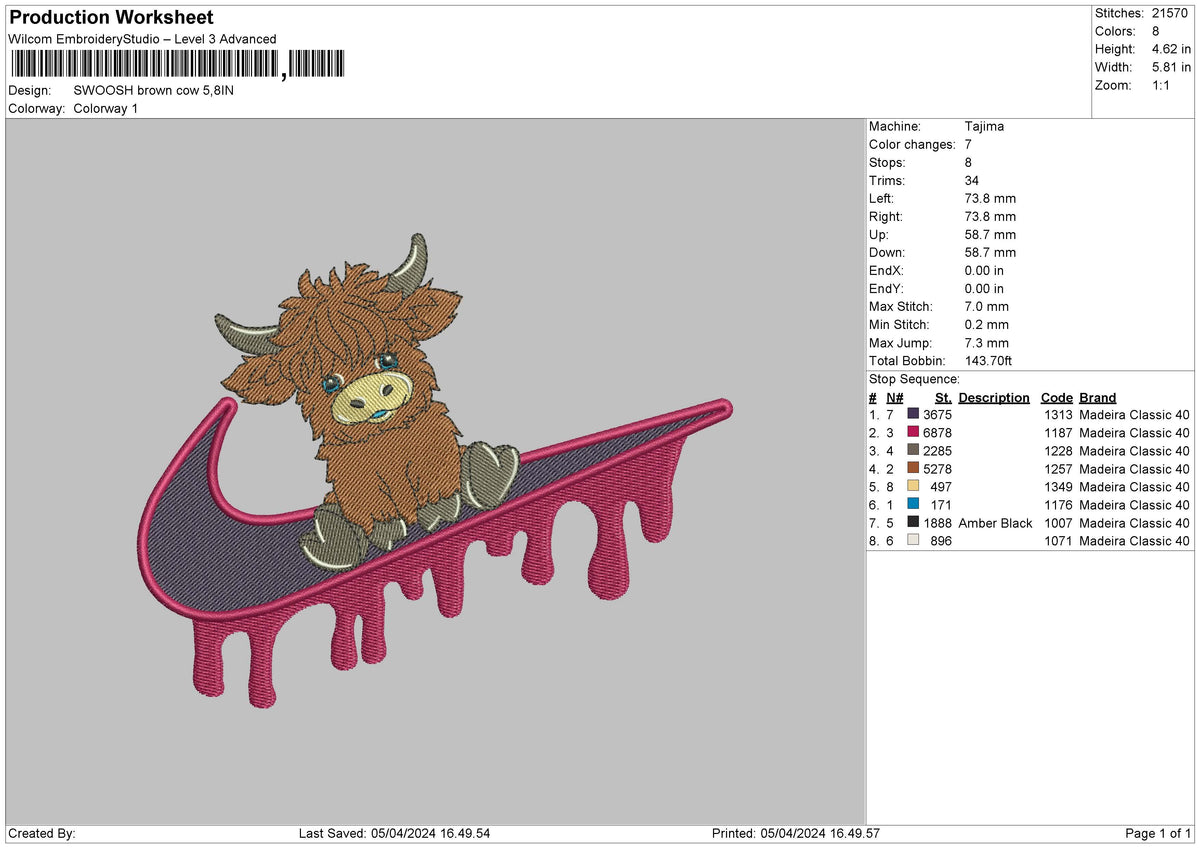Click the Production Worksheet title
This screenshot has height=848, width=1200.
click(111, 18)
